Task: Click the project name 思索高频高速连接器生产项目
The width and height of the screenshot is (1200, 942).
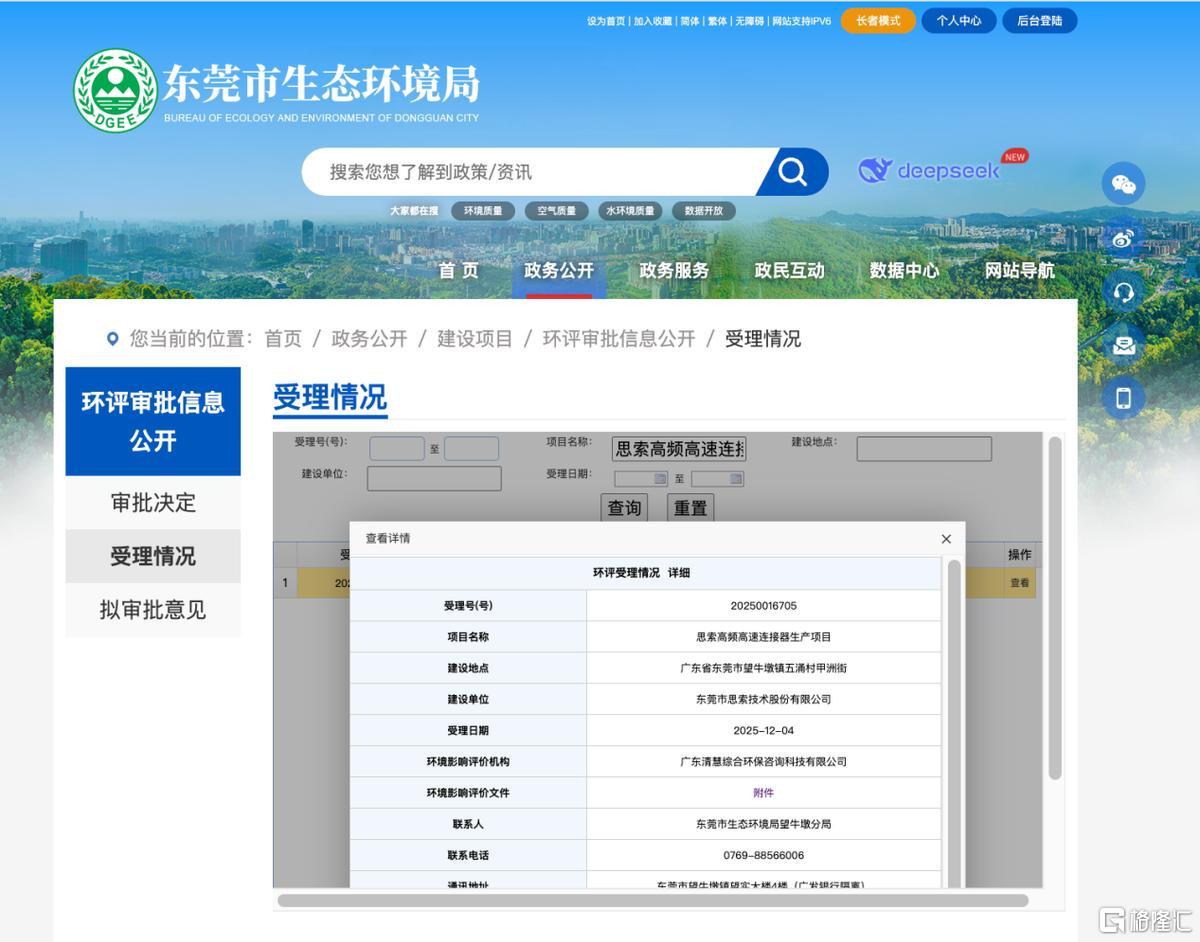Action: (763, 637)
